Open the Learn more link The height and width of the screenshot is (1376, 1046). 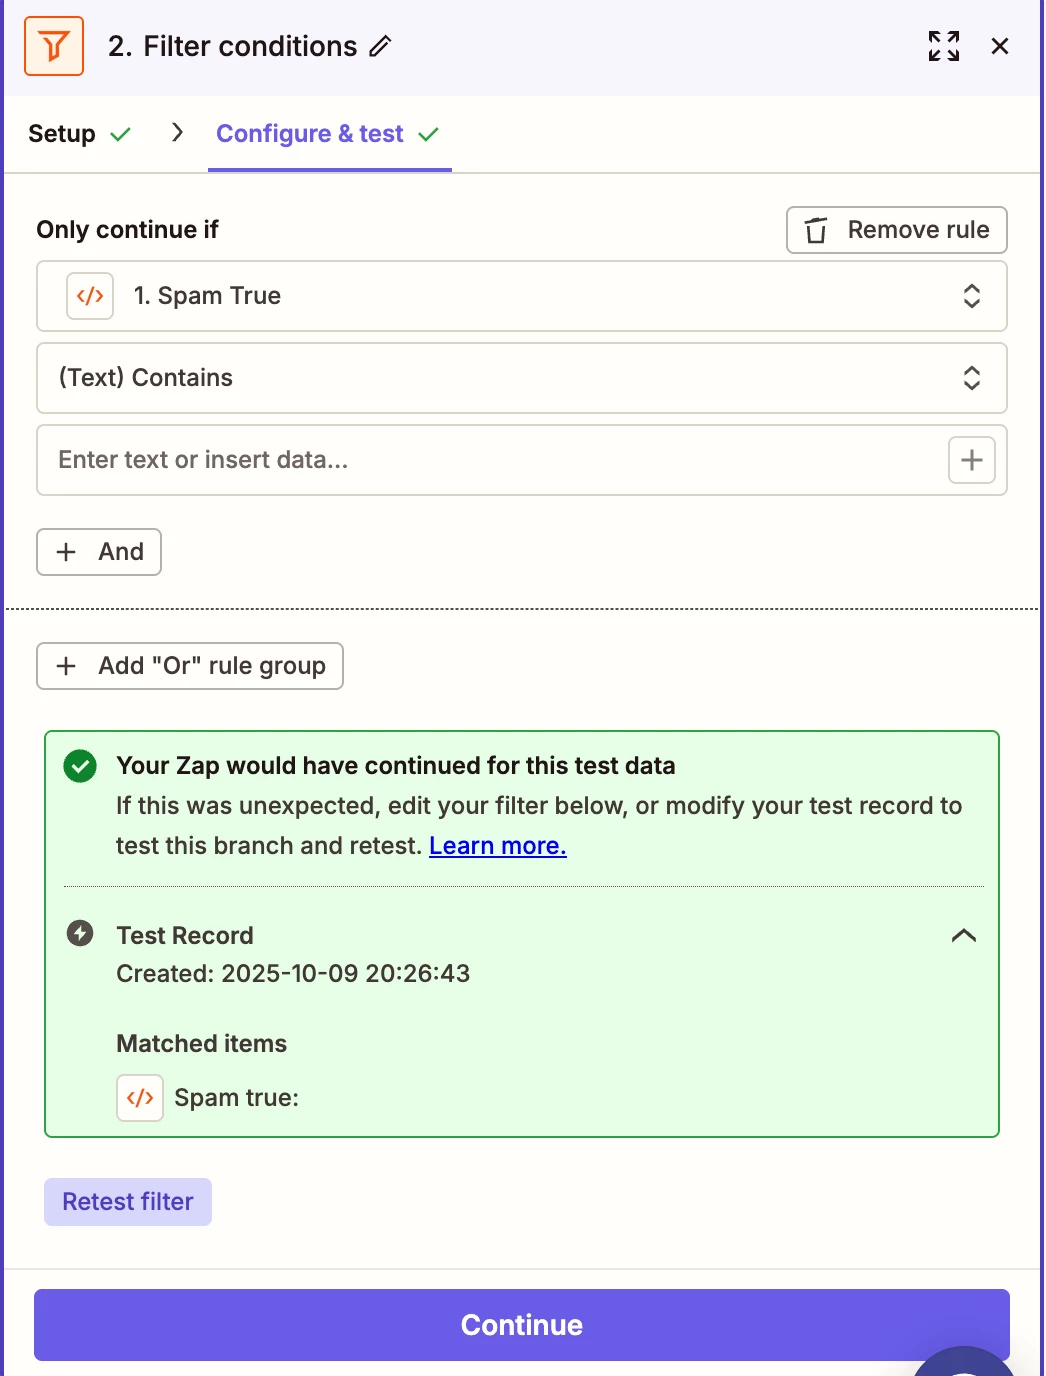pyautogui.click(x=497, y=846)
